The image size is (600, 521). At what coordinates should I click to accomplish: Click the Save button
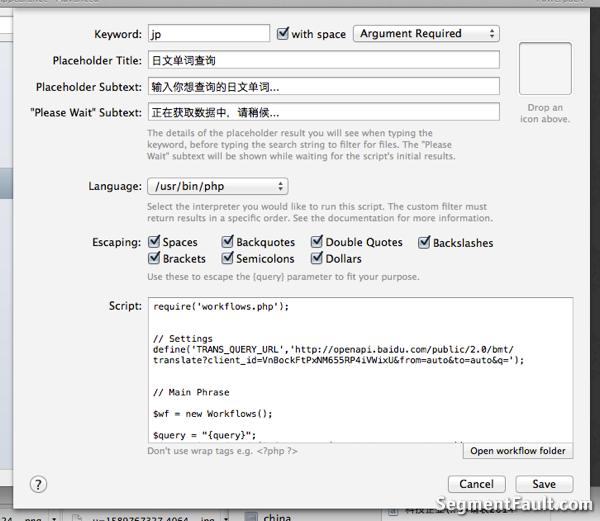[x=544, y=484]
